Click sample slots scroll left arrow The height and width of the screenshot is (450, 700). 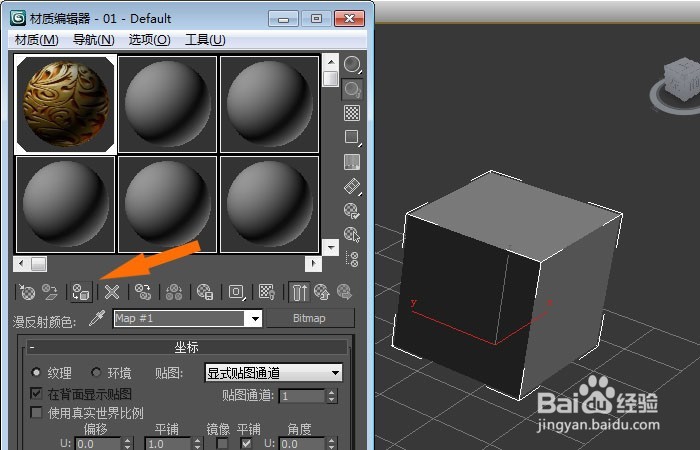[x=21, y=264]
